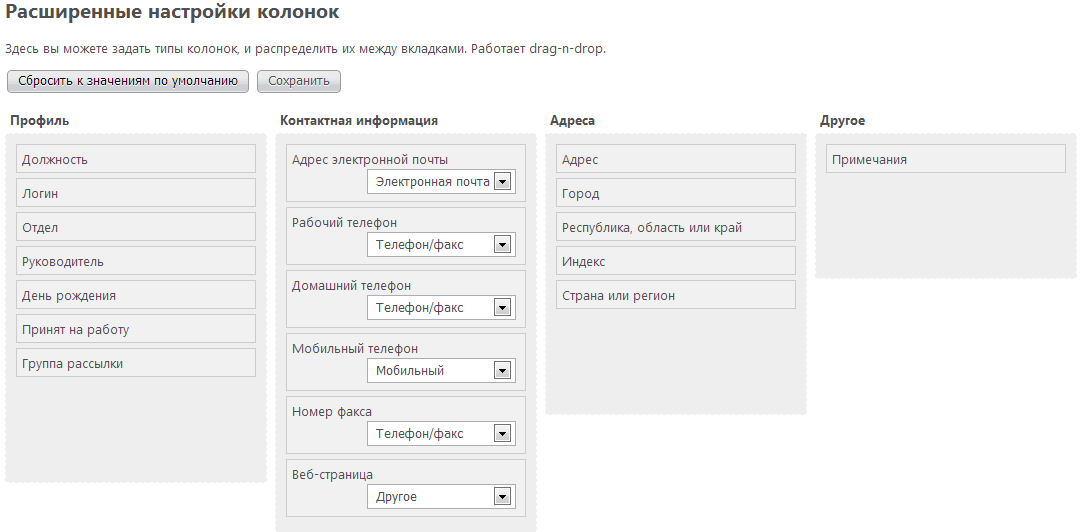This screenshot has height=532, width=1080.
Task: Open the 'Мобильный' dropdown for mobile phone
Action: pos(441,371)
